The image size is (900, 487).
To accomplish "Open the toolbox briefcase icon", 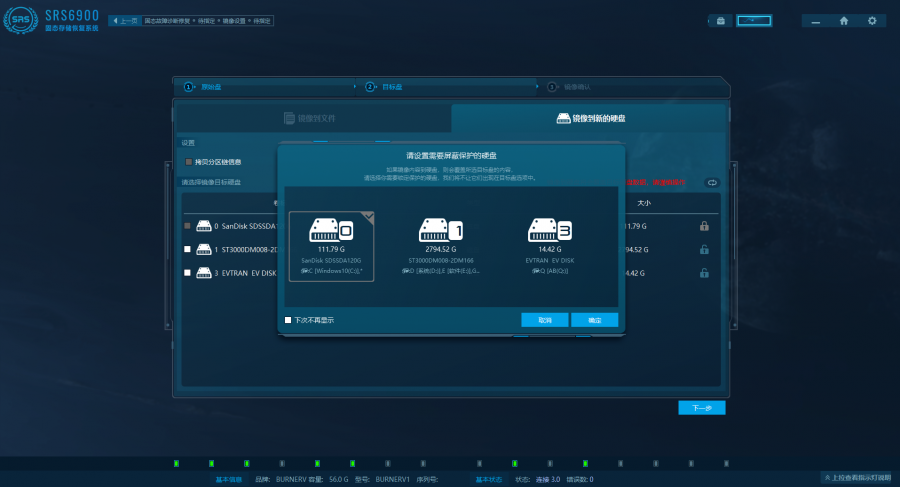I will tap(721, 21).
